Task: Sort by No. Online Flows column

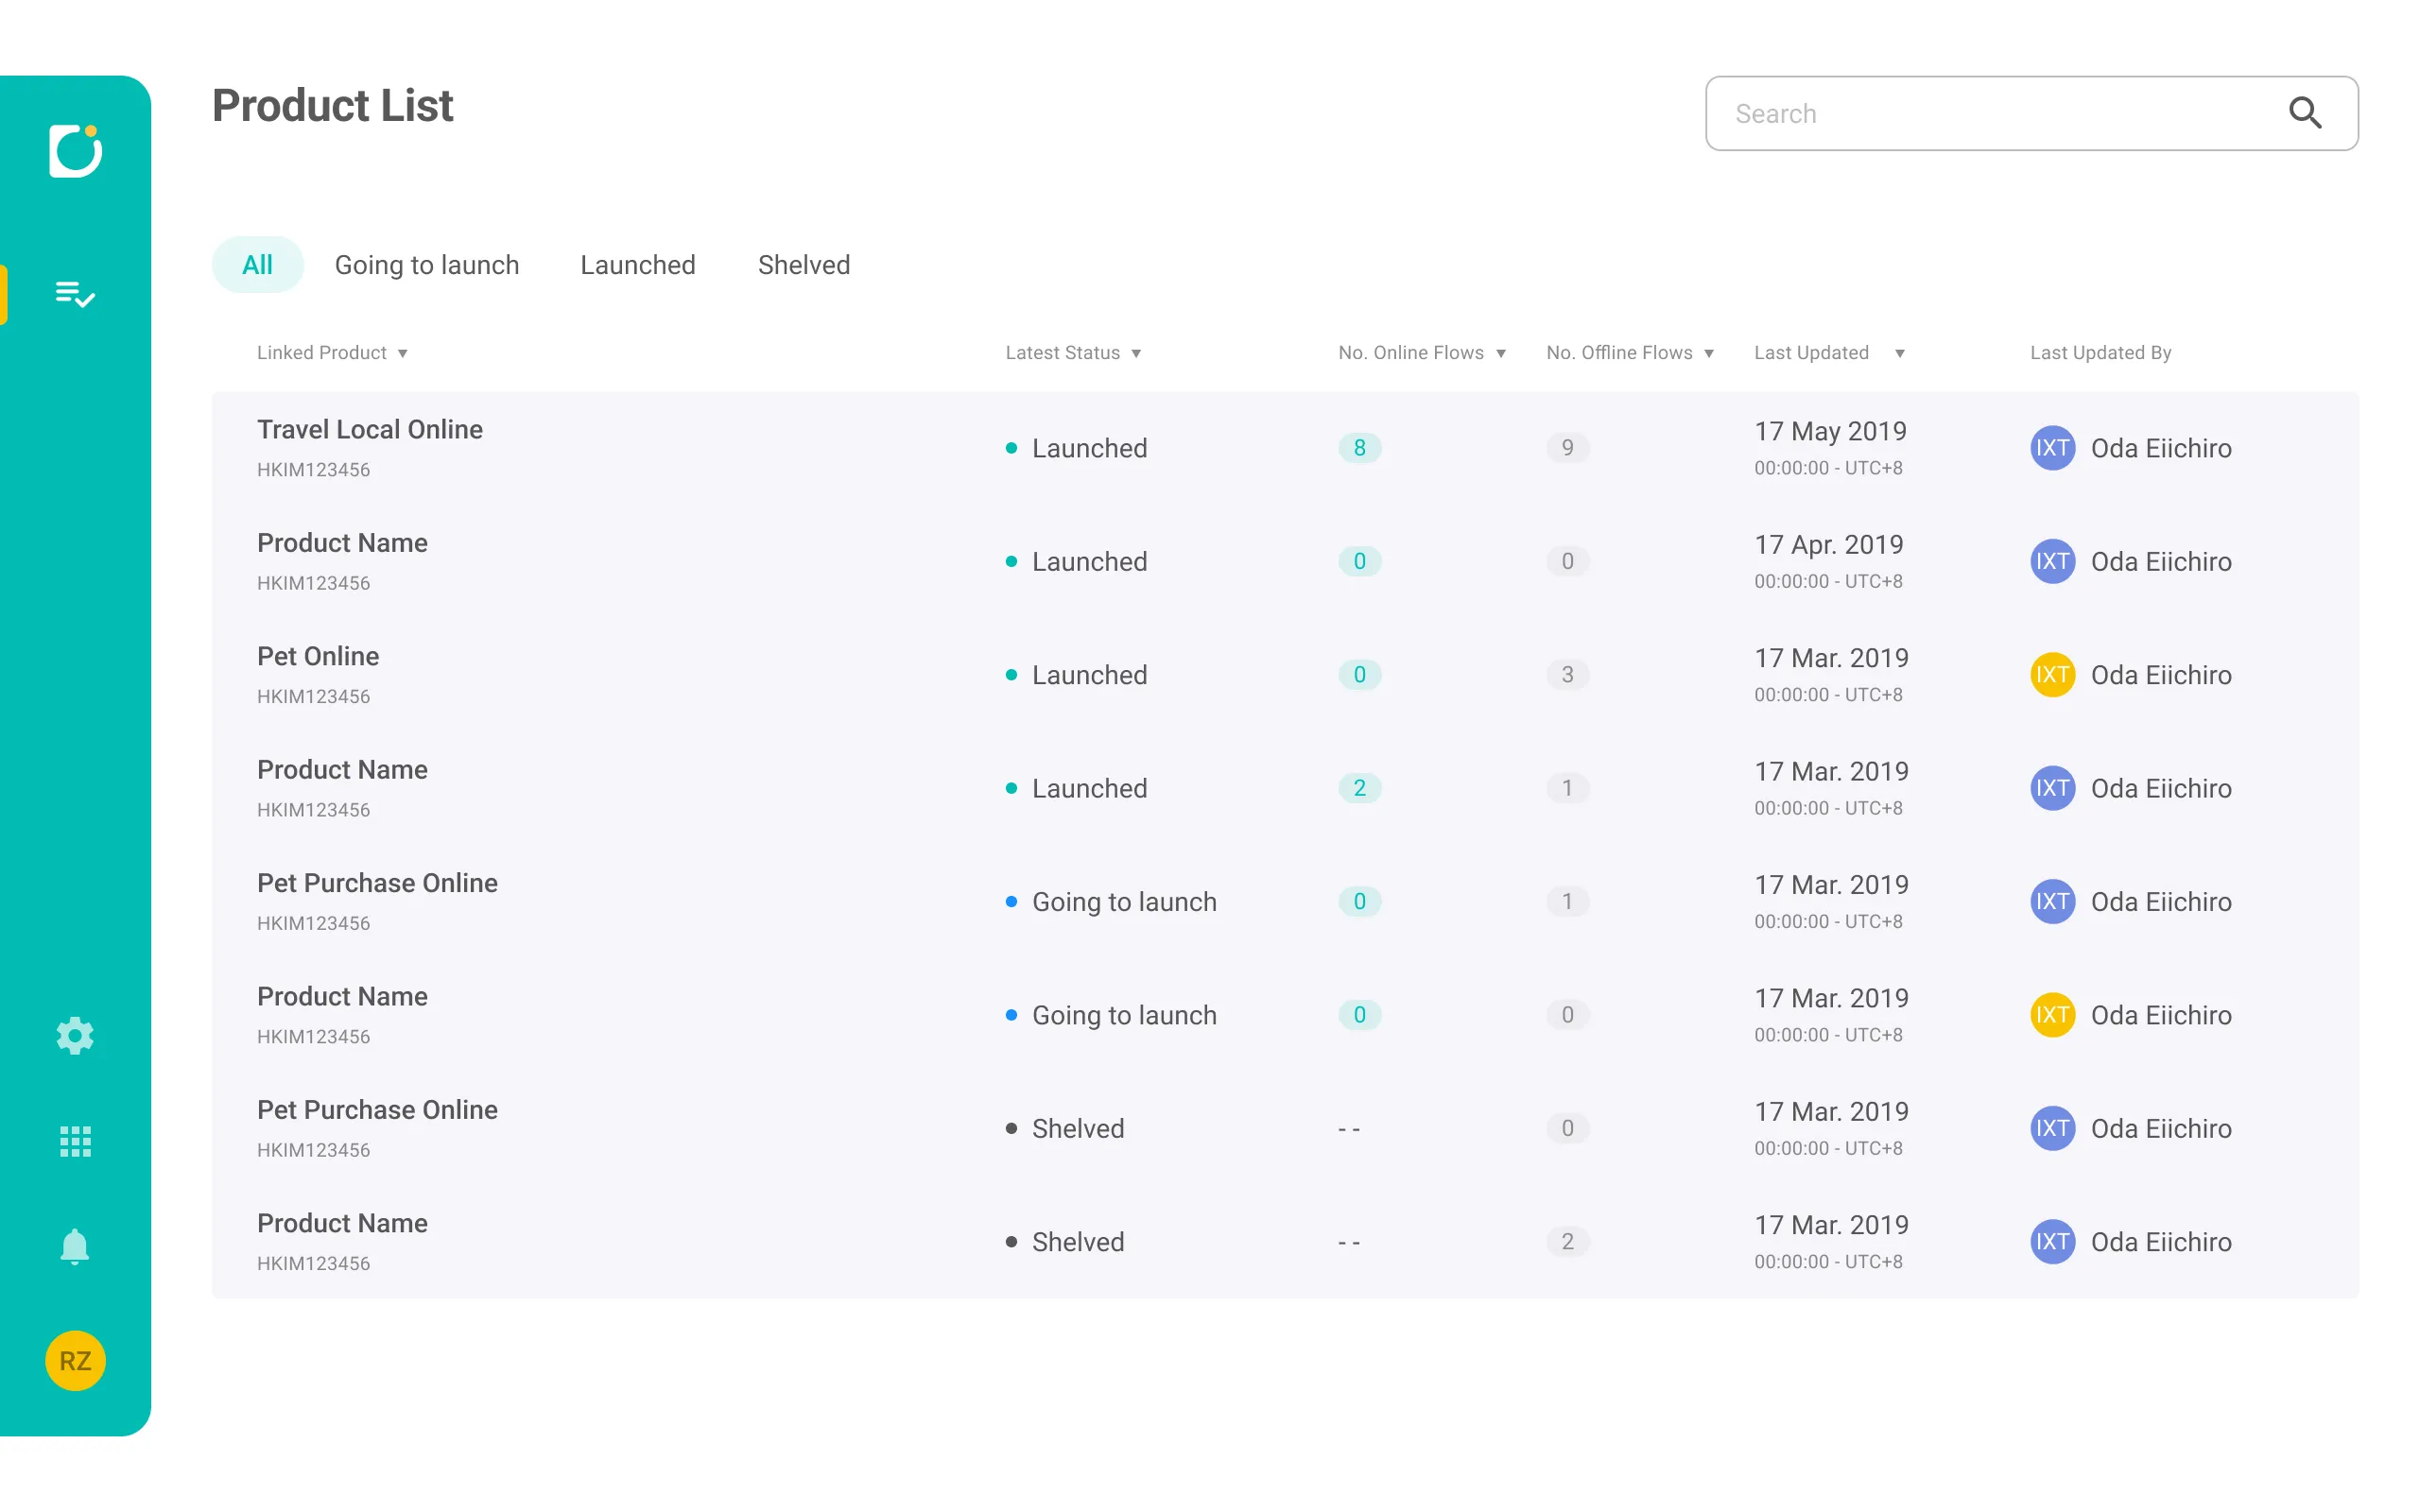Action: [x=1500, y=354]
